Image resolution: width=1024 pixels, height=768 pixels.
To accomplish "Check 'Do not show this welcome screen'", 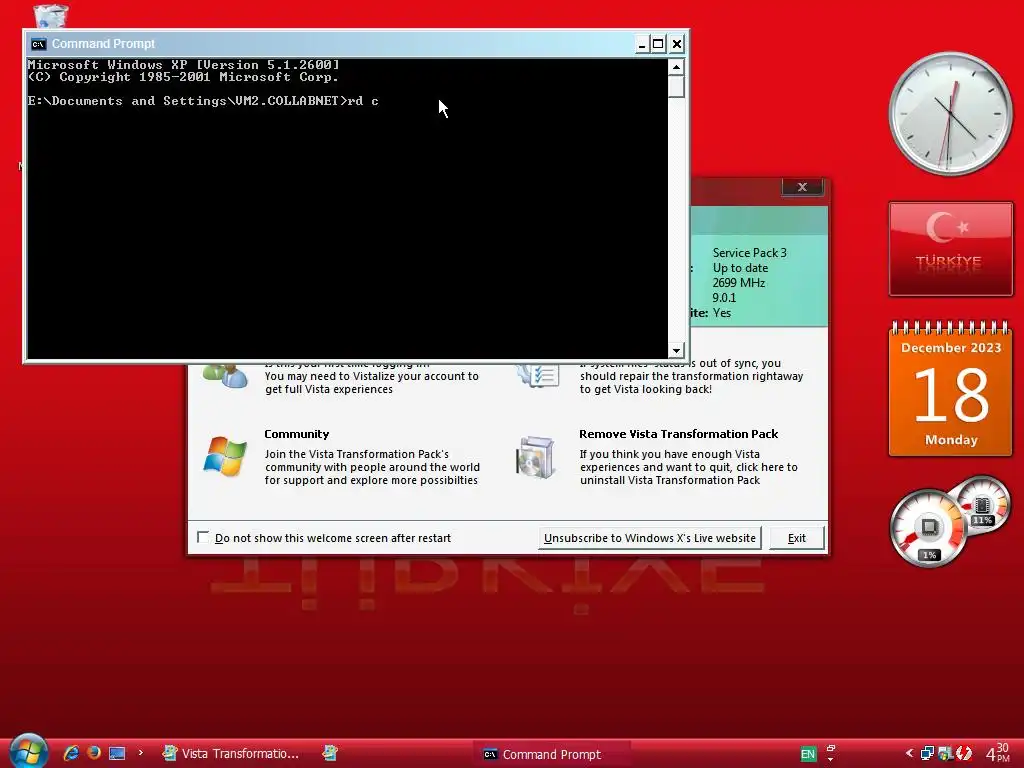I will [x=203, y=537].
